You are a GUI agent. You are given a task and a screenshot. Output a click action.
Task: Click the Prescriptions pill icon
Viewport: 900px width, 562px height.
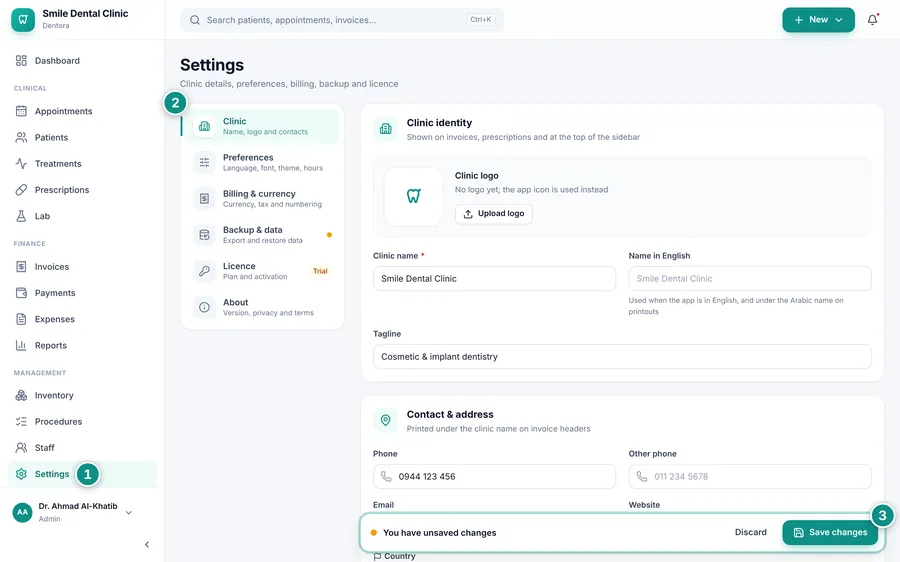[21, 189]
